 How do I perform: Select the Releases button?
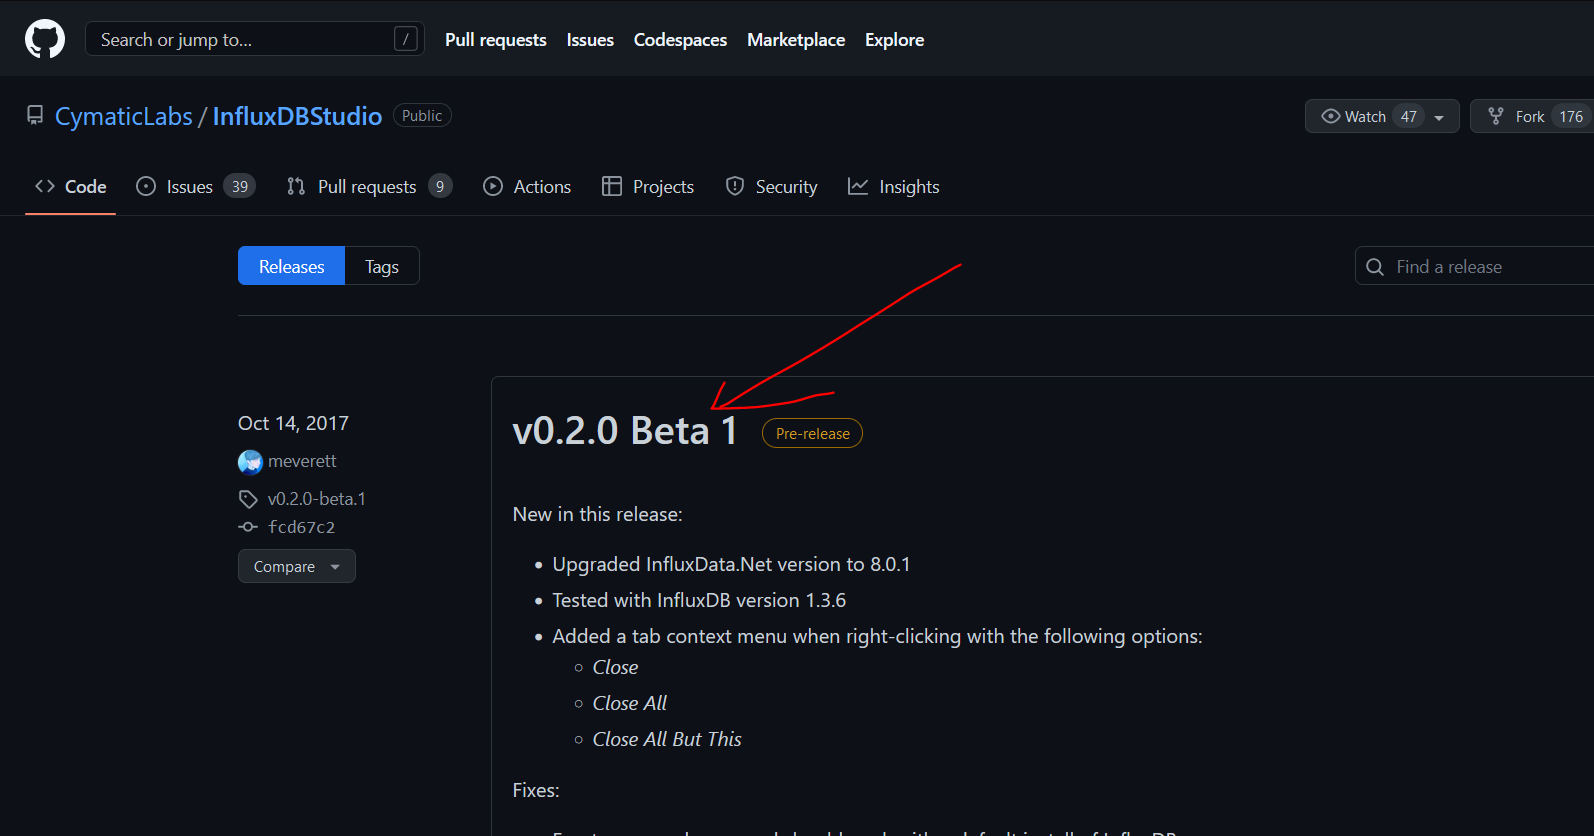[x=291, y=266]
